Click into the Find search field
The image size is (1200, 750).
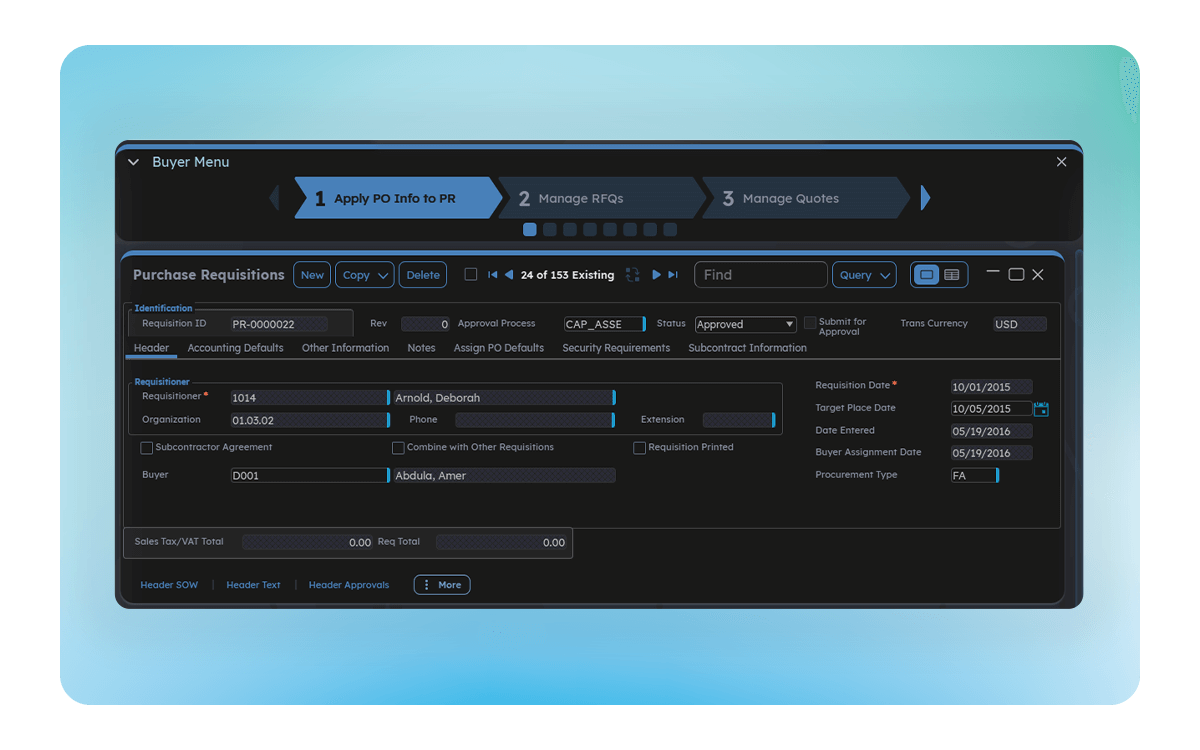[760, 275]
